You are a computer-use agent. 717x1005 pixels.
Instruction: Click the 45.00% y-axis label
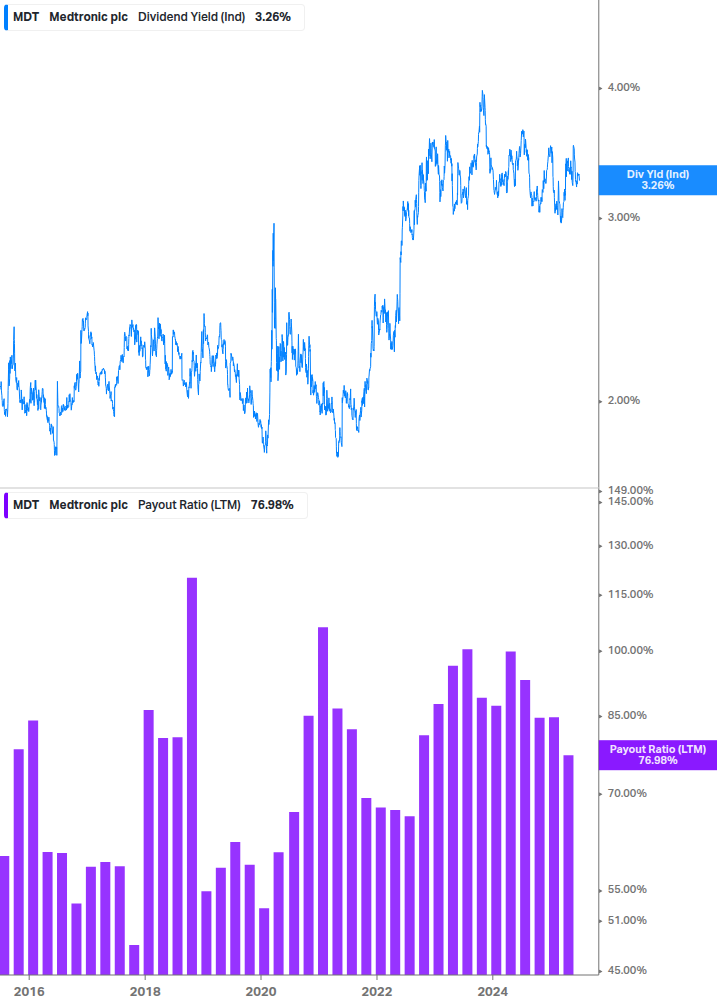pos(627,970)
